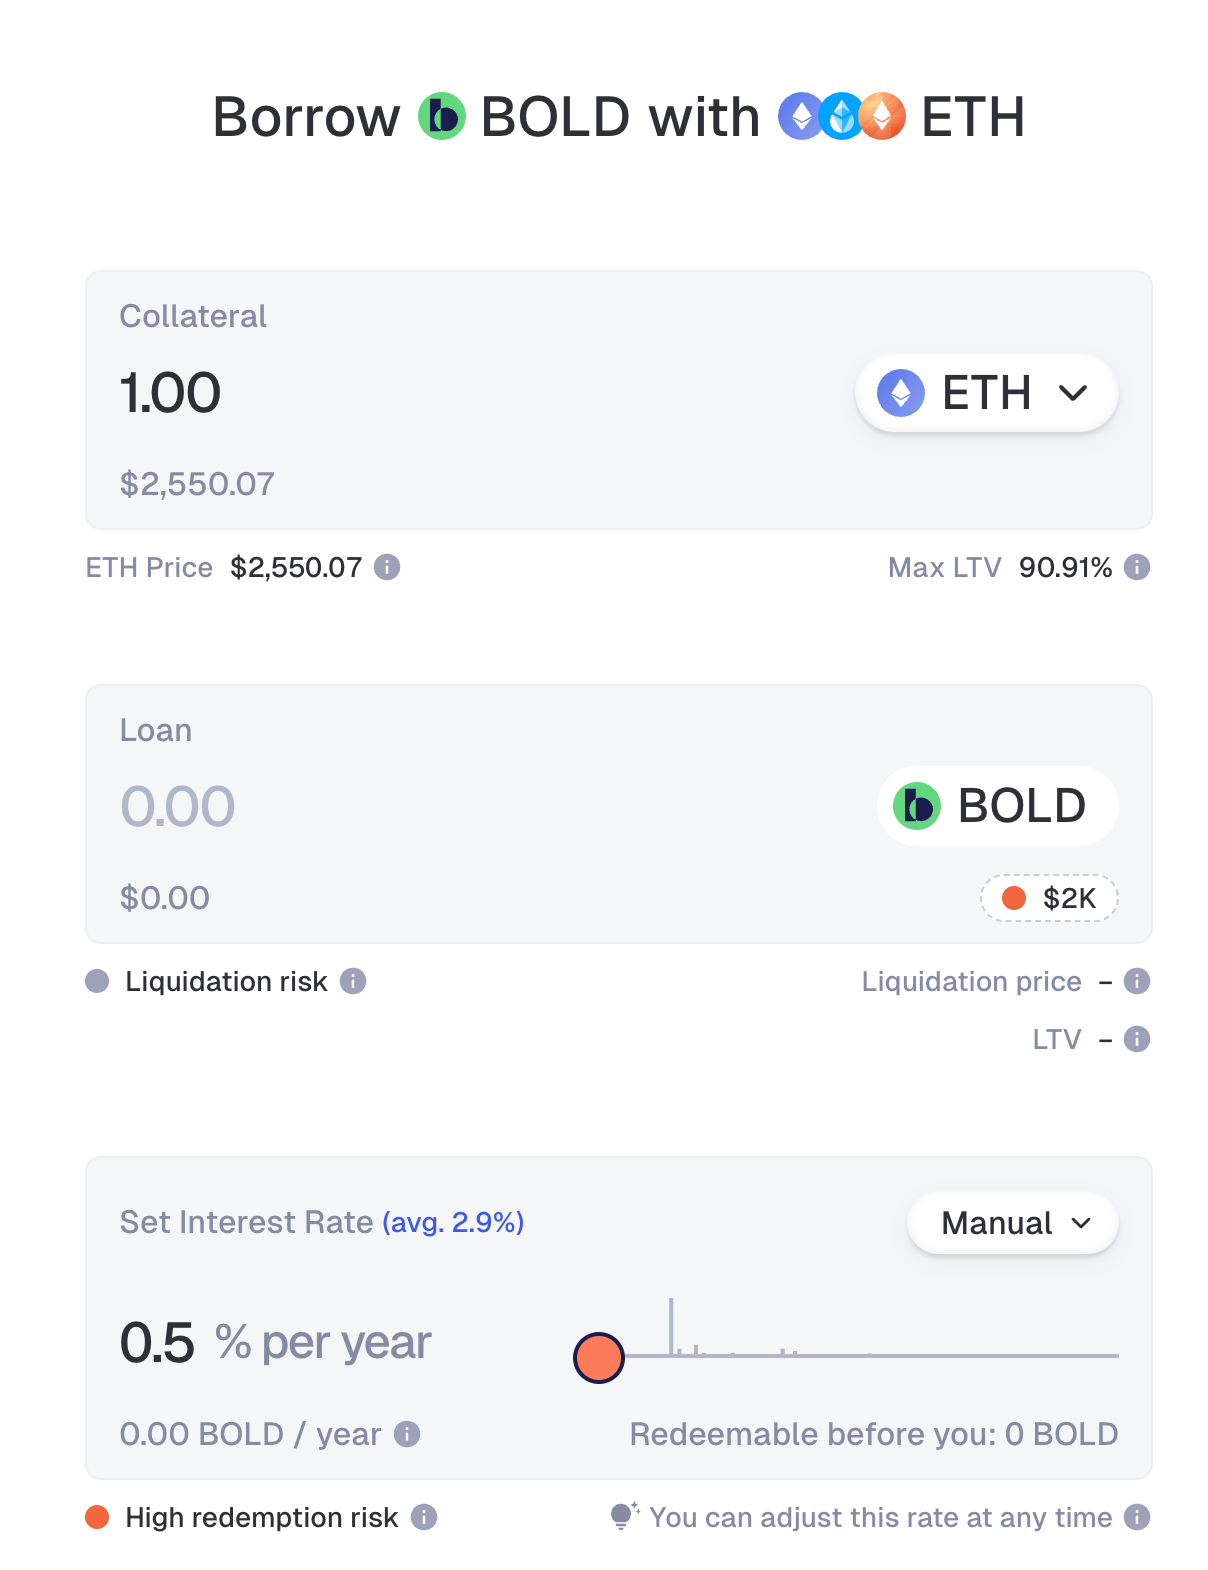Click the BOLD token badge in Loan
Image resolution: width=1208 pixels, height=1570 pixels.
coord(997,806)
